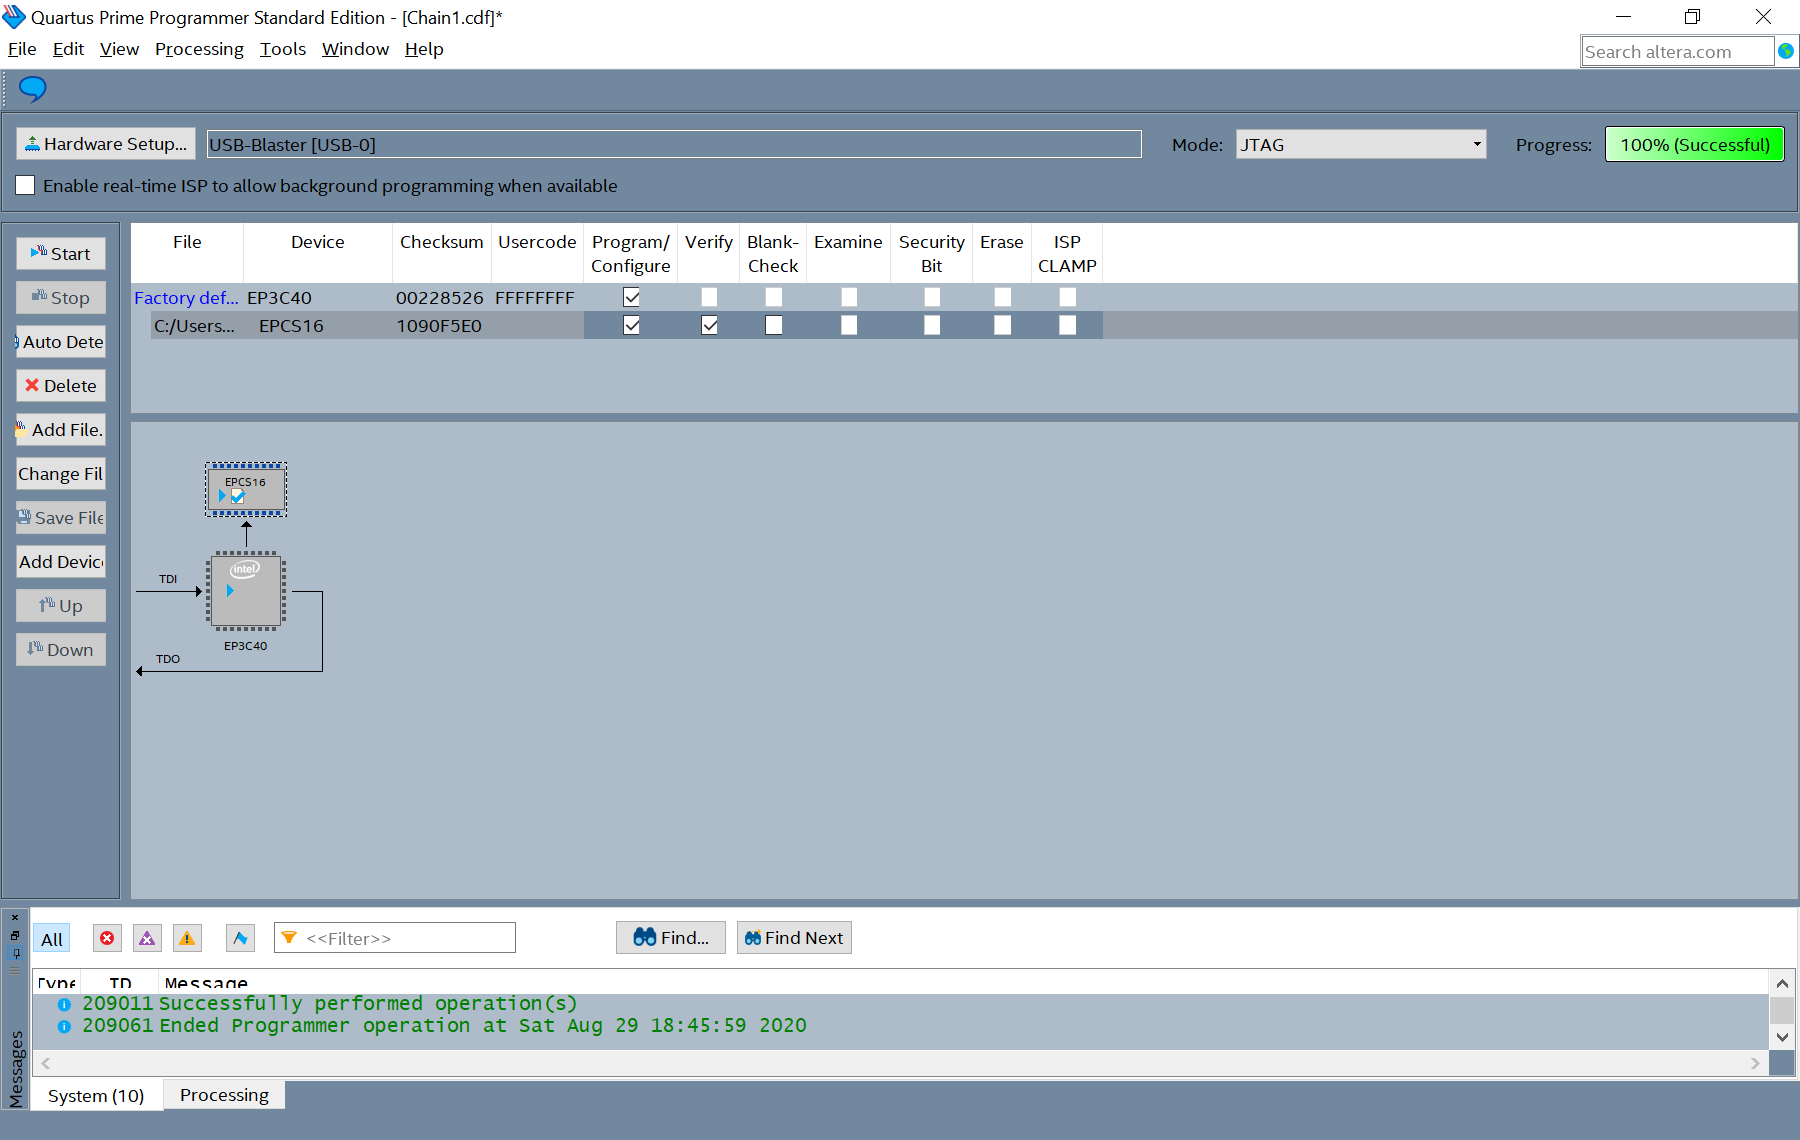Viewport: 1800px width, 1140px height.
Task: Open the Mode dropdown showing JTAG
Action: [1361, 144]
